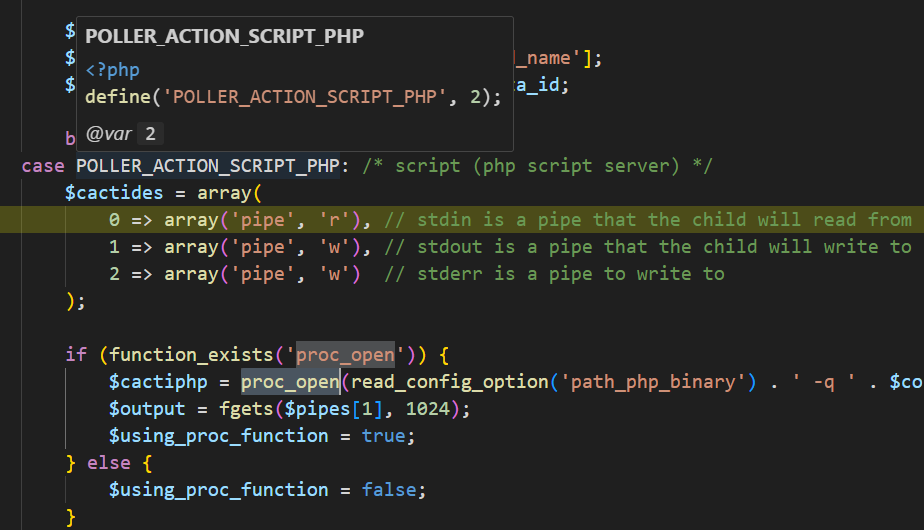
Task: Click the quoted 'POLLER_ACTION_SCRIPT_PHP' string inside define
Action: [x=304, y=96]
